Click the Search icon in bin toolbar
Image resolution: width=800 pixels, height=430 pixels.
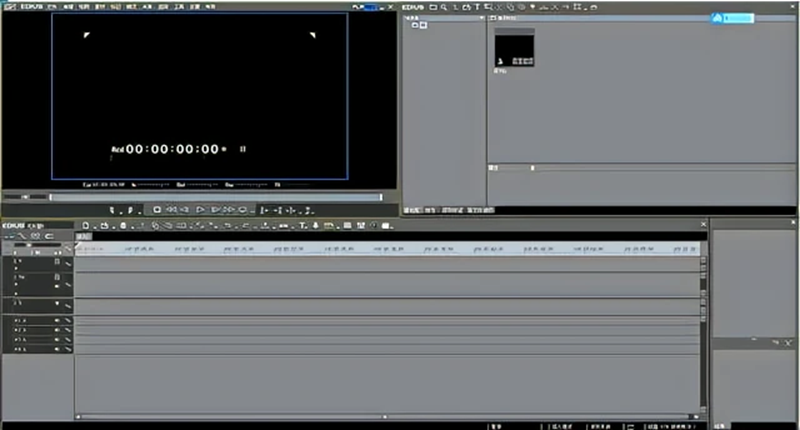pyautogui.click(x=443, y=6)
